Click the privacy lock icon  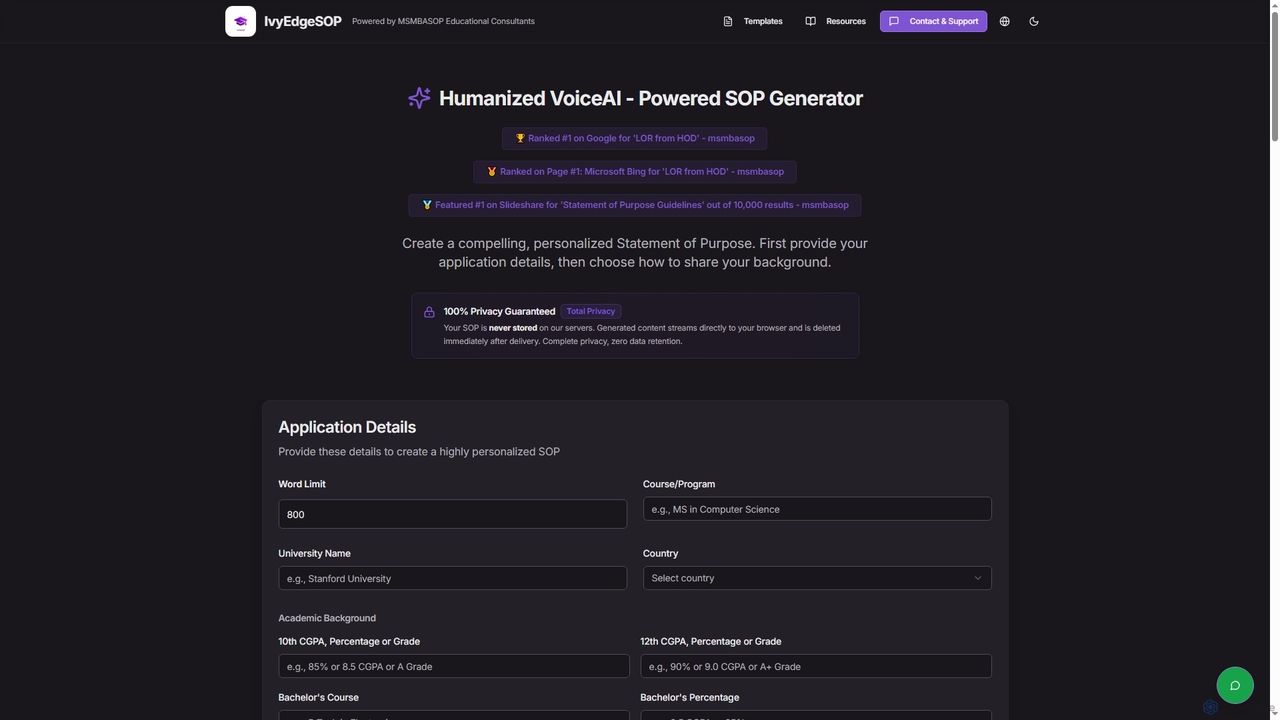(x=429, y=312)
